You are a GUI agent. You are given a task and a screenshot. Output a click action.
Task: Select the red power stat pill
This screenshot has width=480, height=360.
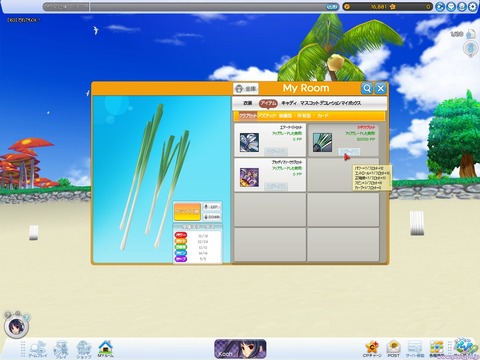pos(181,235)
